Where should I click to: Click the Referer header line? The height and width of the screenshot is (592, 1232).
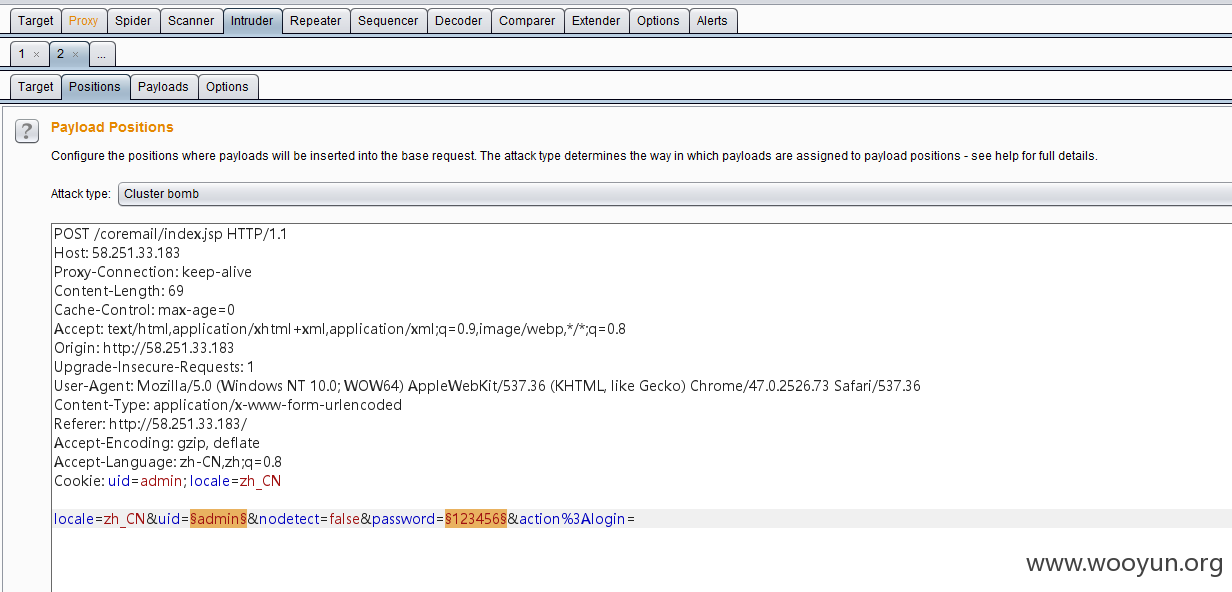pyautogui.click(x=150, y=424)
